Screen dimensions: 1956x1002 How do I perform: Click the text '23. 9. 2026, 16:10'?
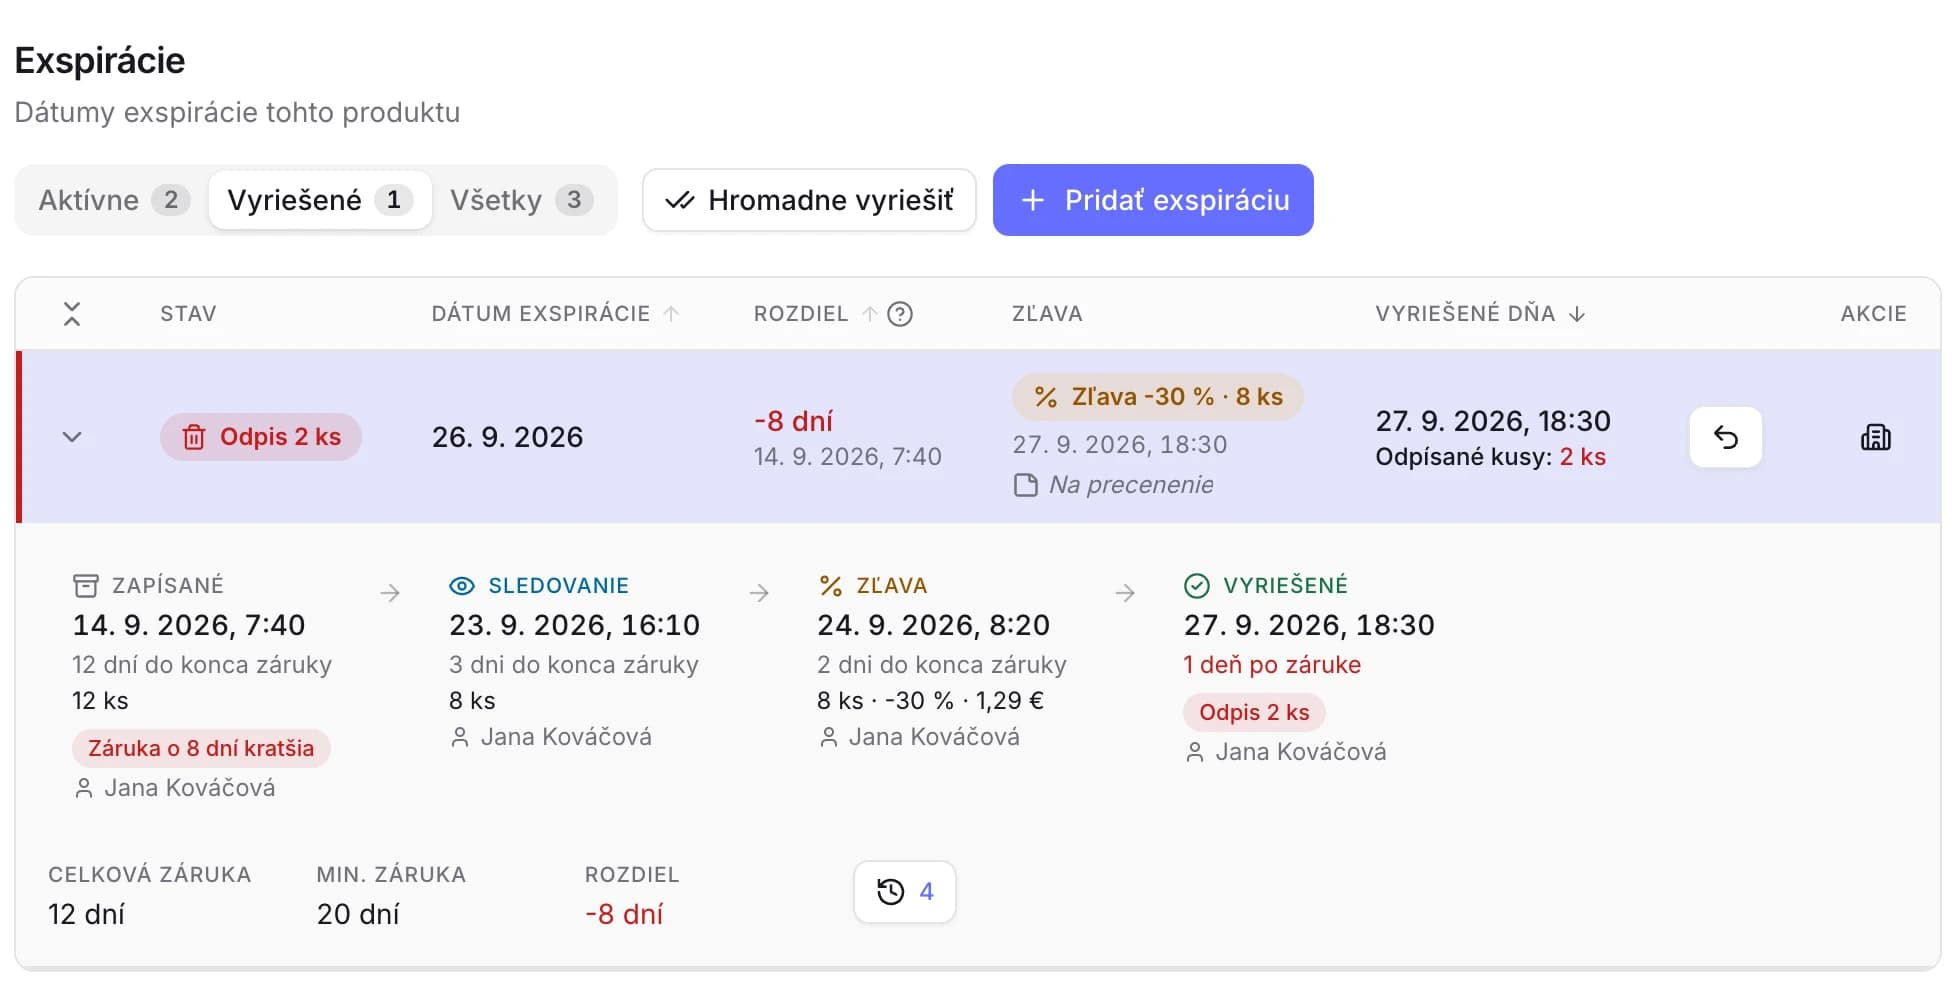(x=574, y=625)
